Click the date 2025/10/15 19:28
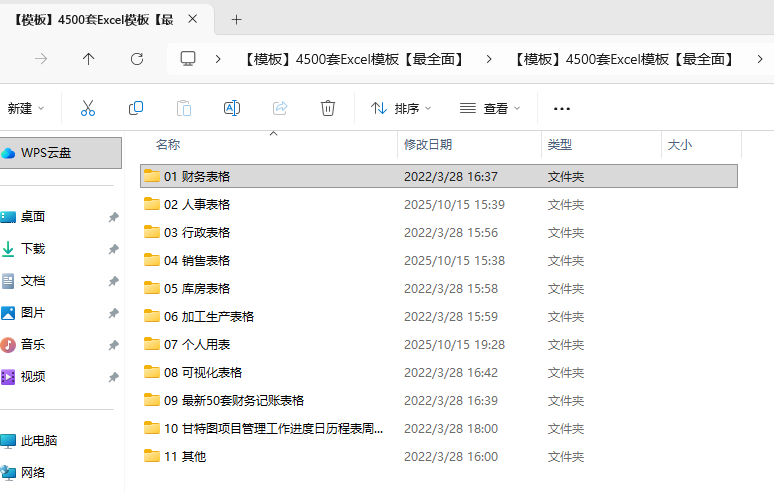The height and width of the screenshot is (493, 774). 455,344
